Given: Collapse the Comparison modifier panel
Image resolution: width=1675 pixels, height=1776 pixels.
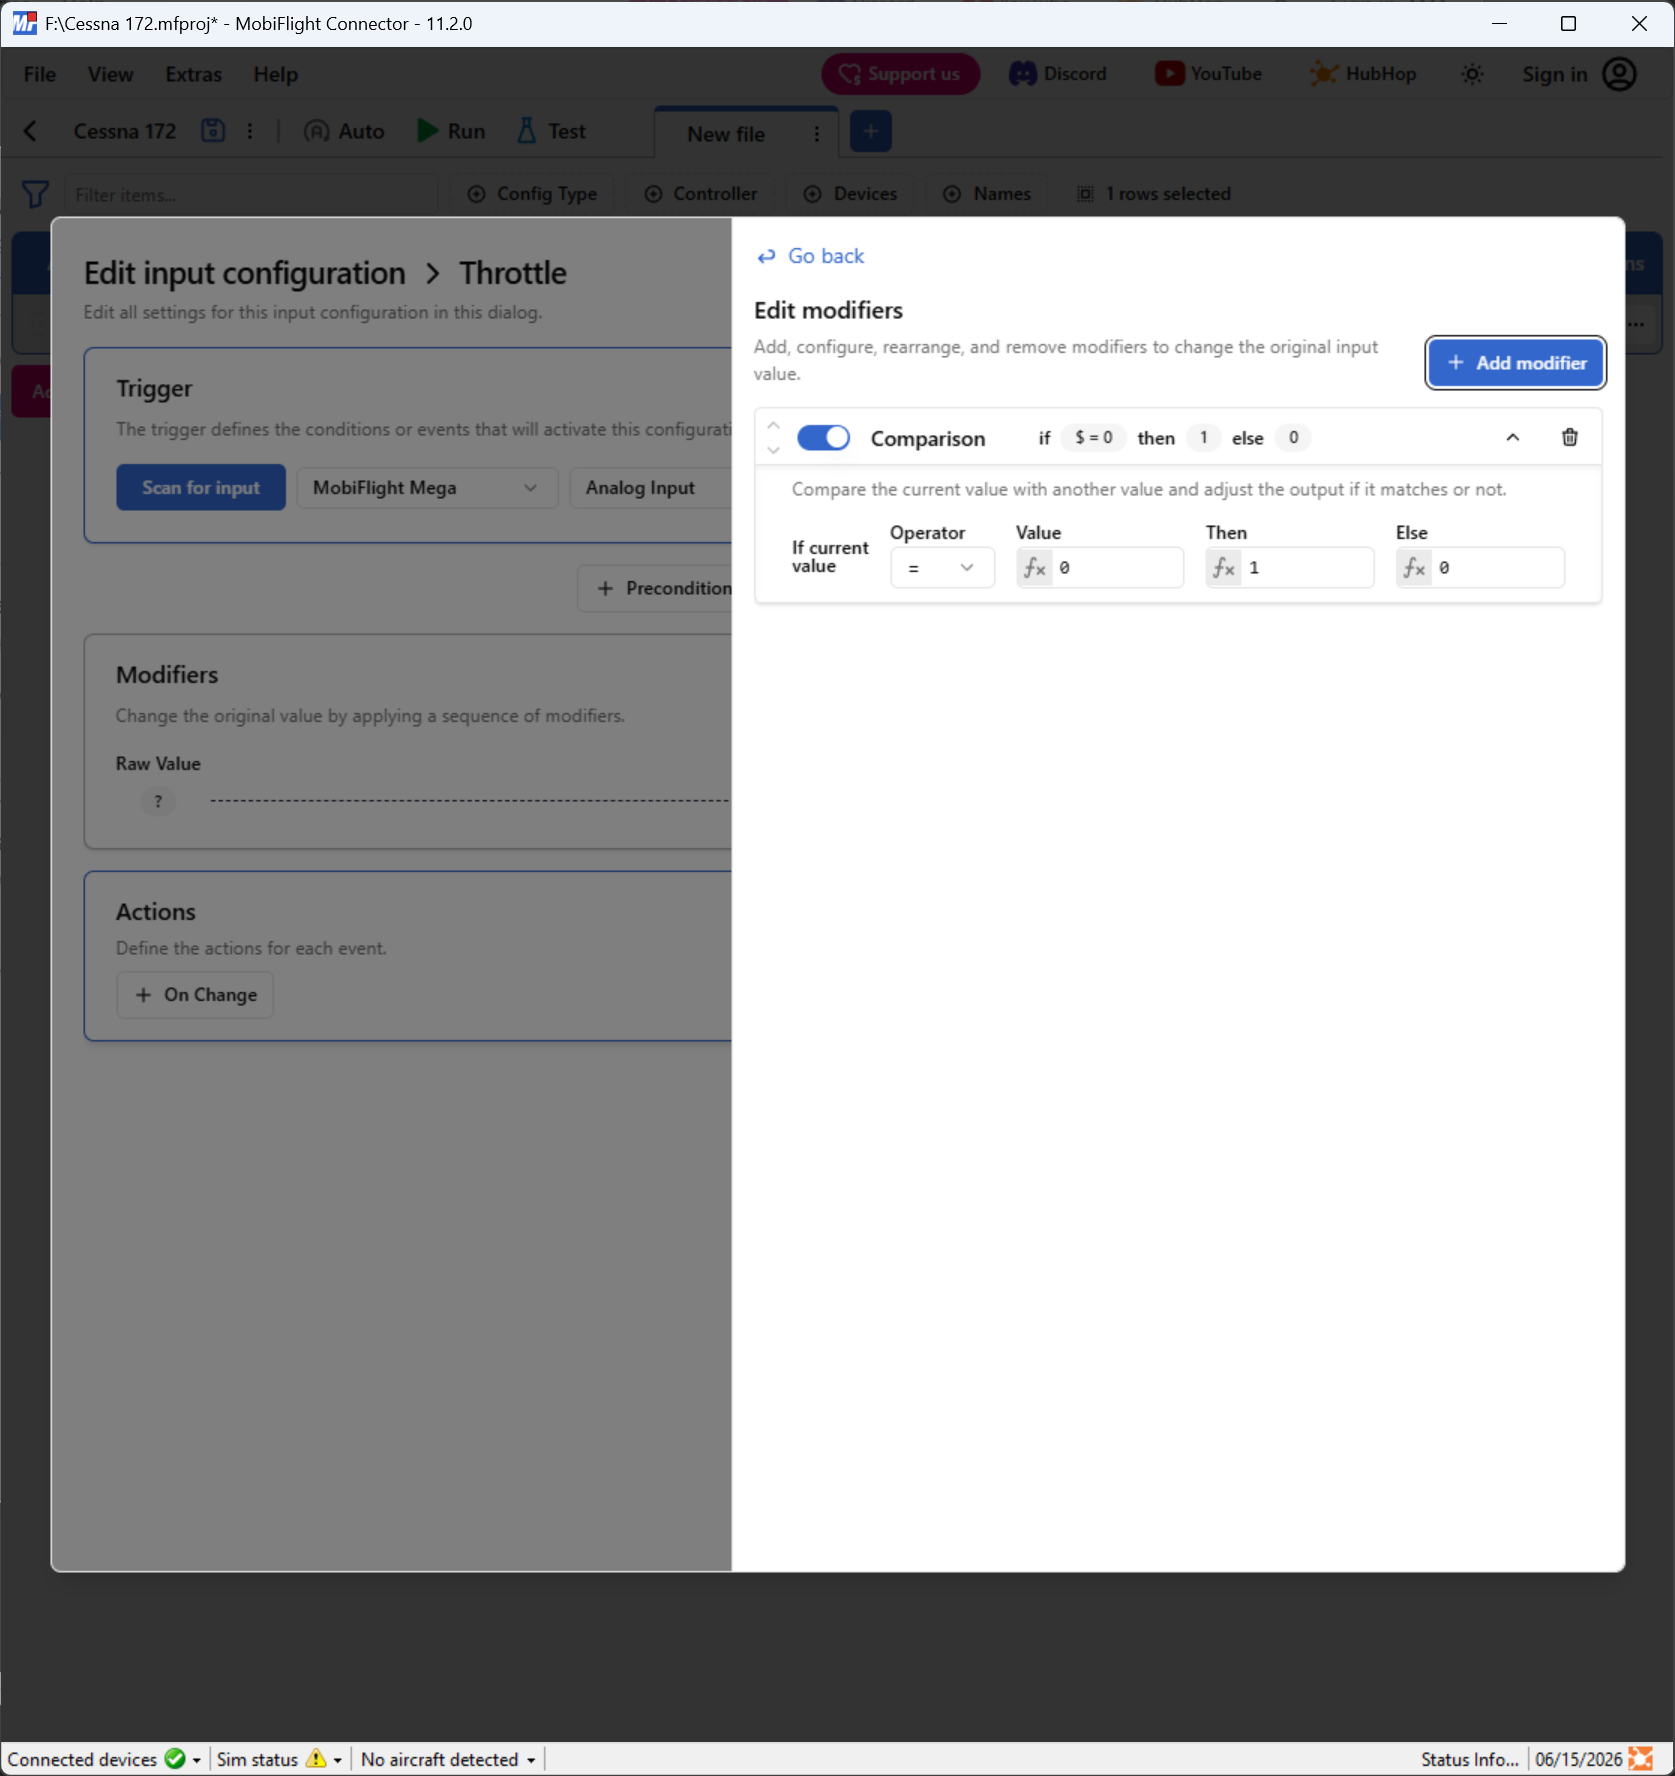Looking at the screenshot, I should 1512,437.
